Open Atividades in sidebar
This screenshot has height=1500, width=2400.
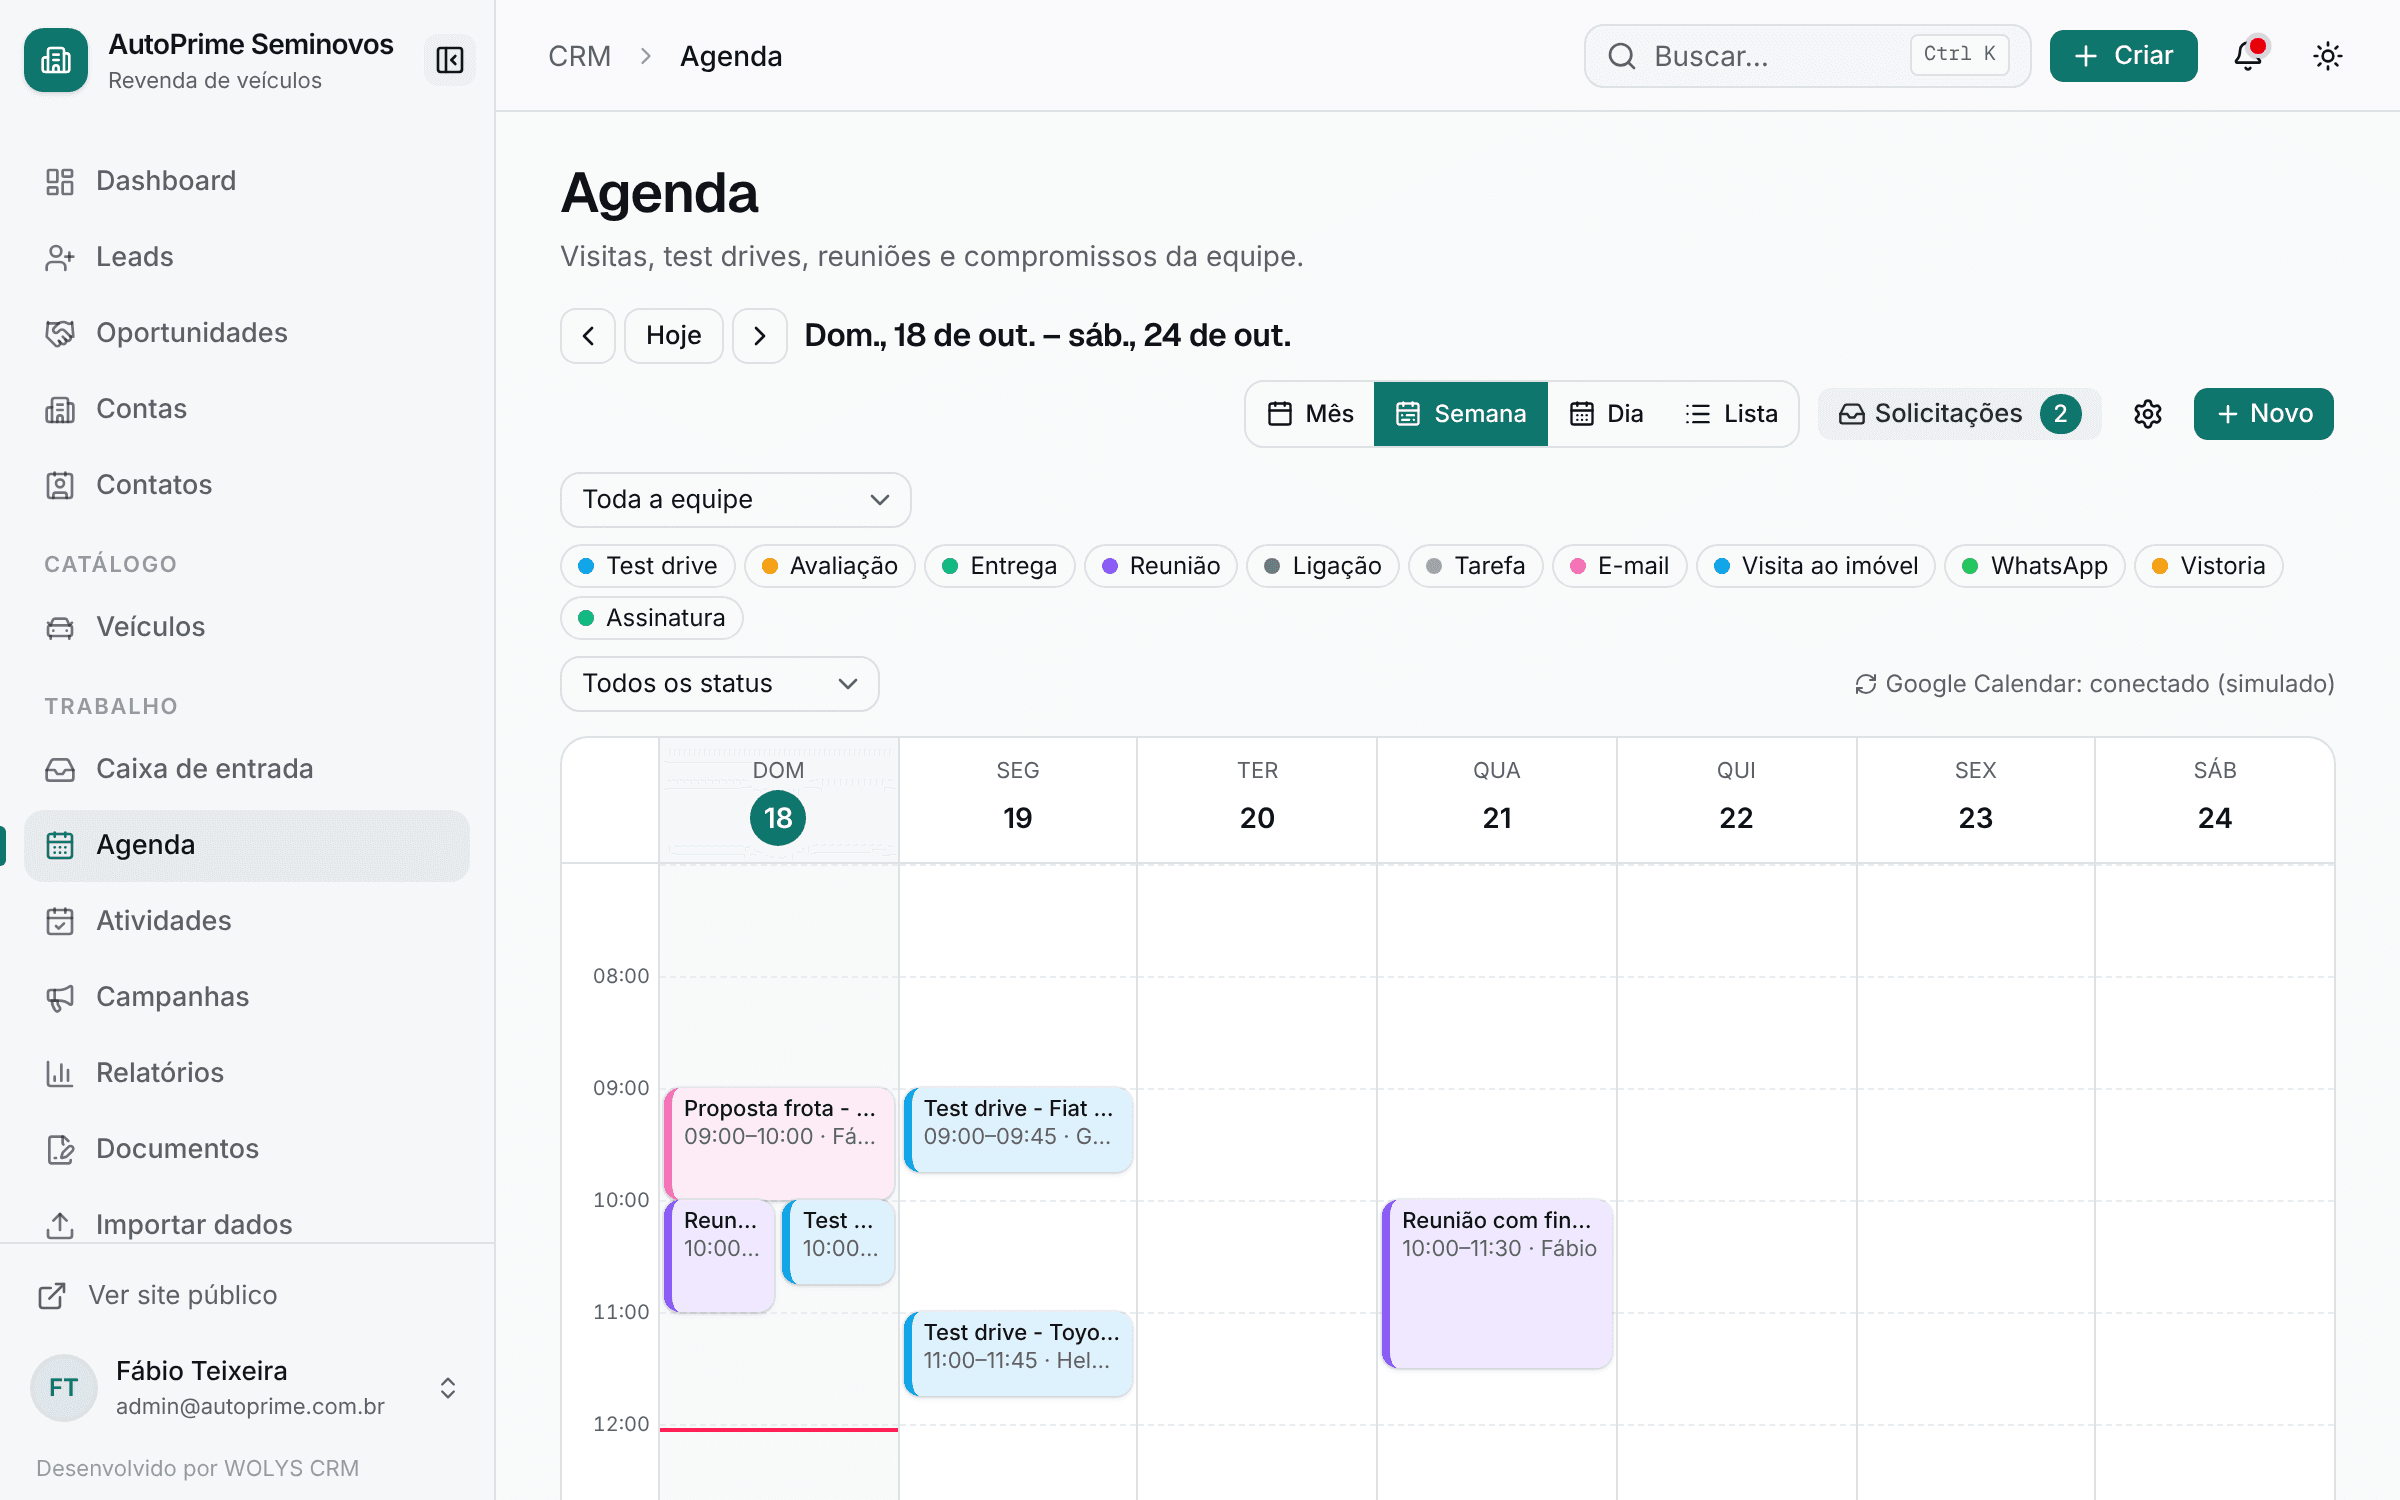(x=247, y=921)
